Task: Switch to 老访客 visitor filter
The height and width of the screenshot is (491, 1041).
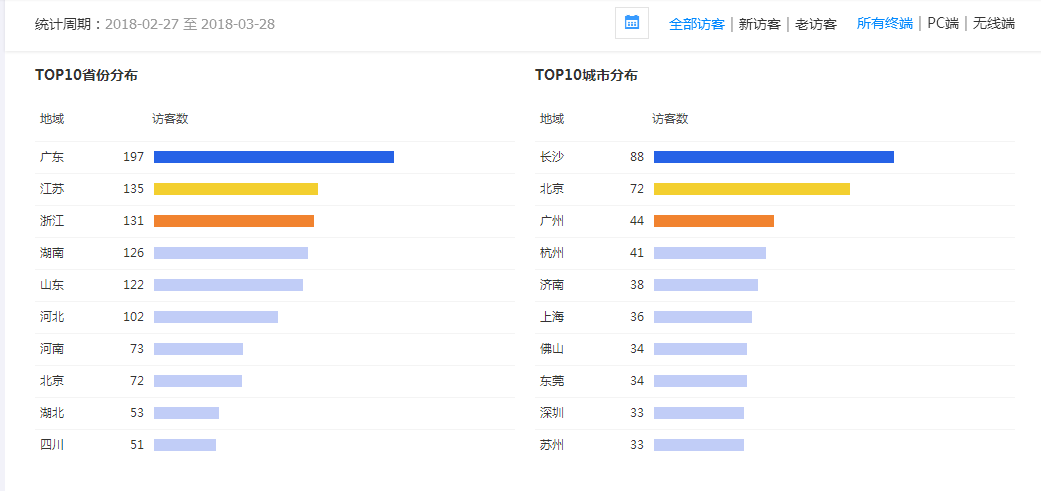Action: (x=816, y=25)
